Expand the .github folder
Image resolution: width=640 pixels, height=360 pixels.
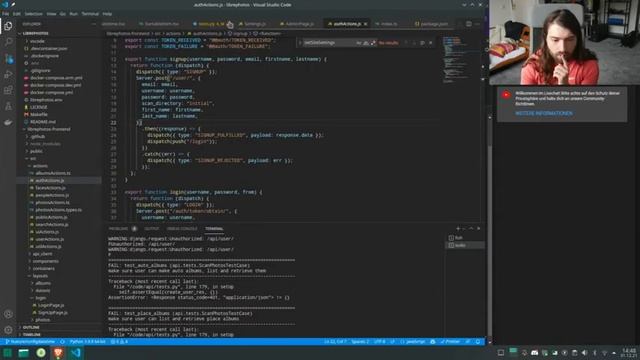pyautogui.click(x=38, y=137)
